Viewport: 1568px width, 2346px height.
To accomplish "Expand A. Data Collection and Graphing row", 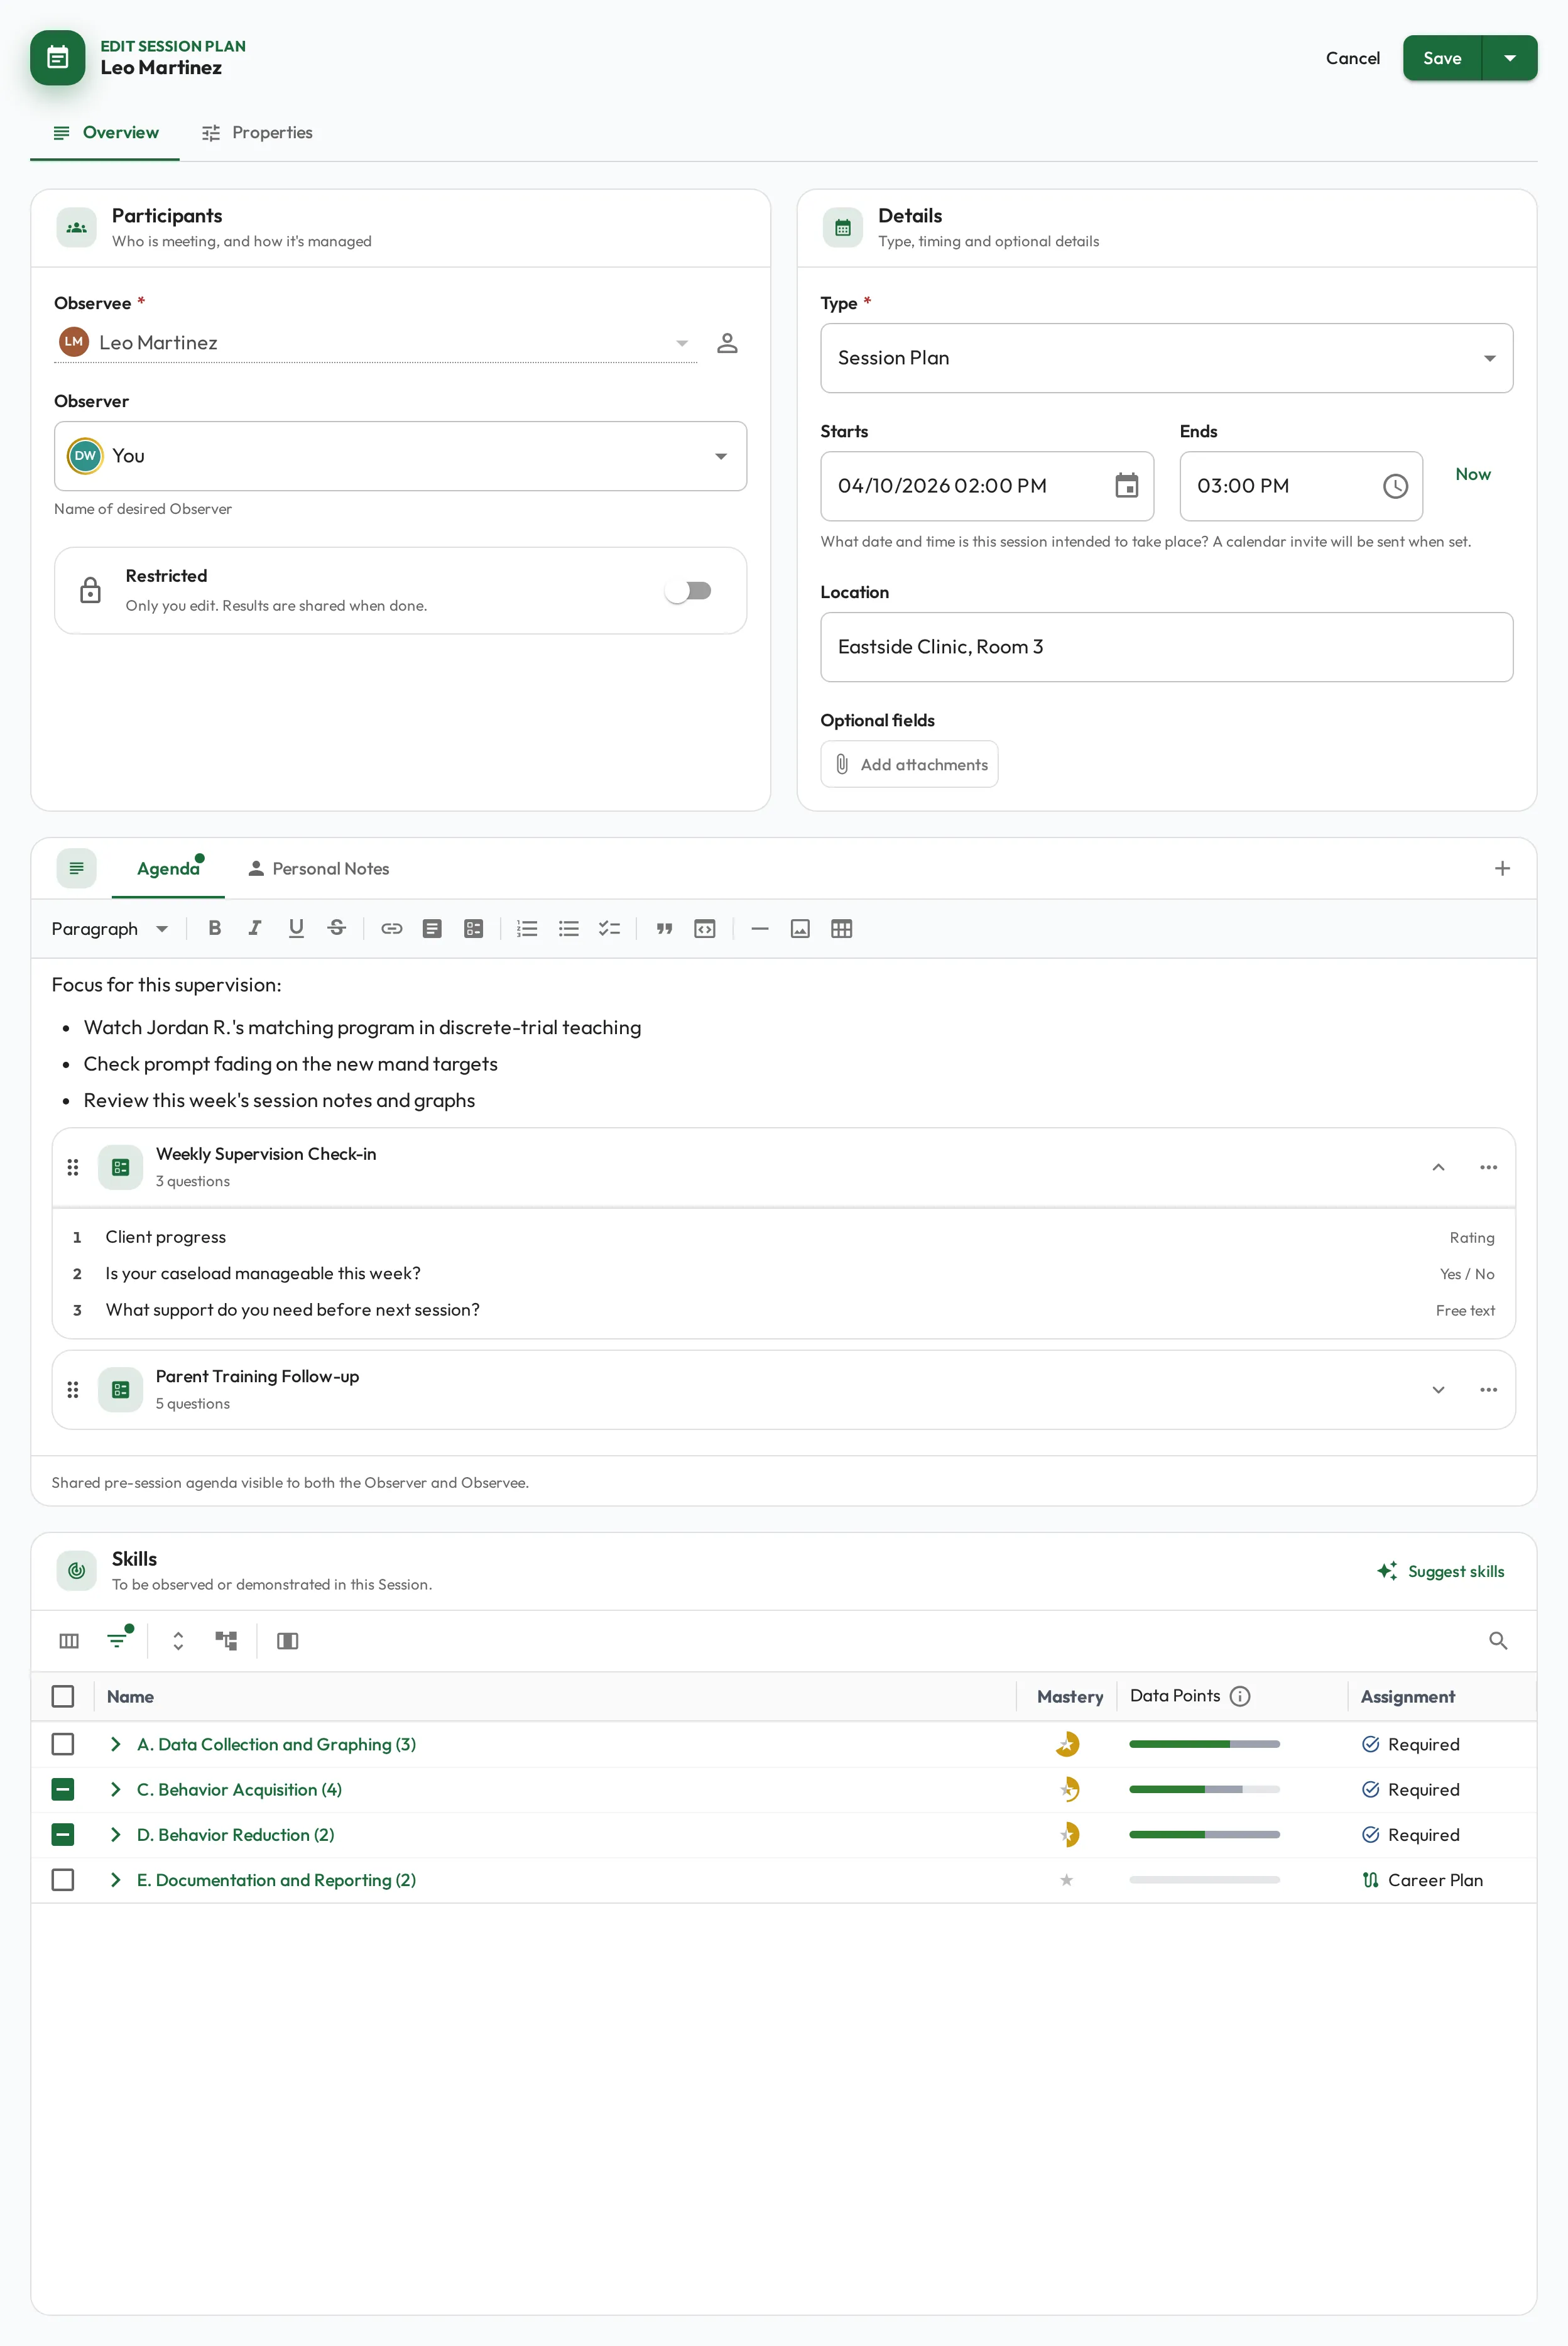I will [116, 1744].
